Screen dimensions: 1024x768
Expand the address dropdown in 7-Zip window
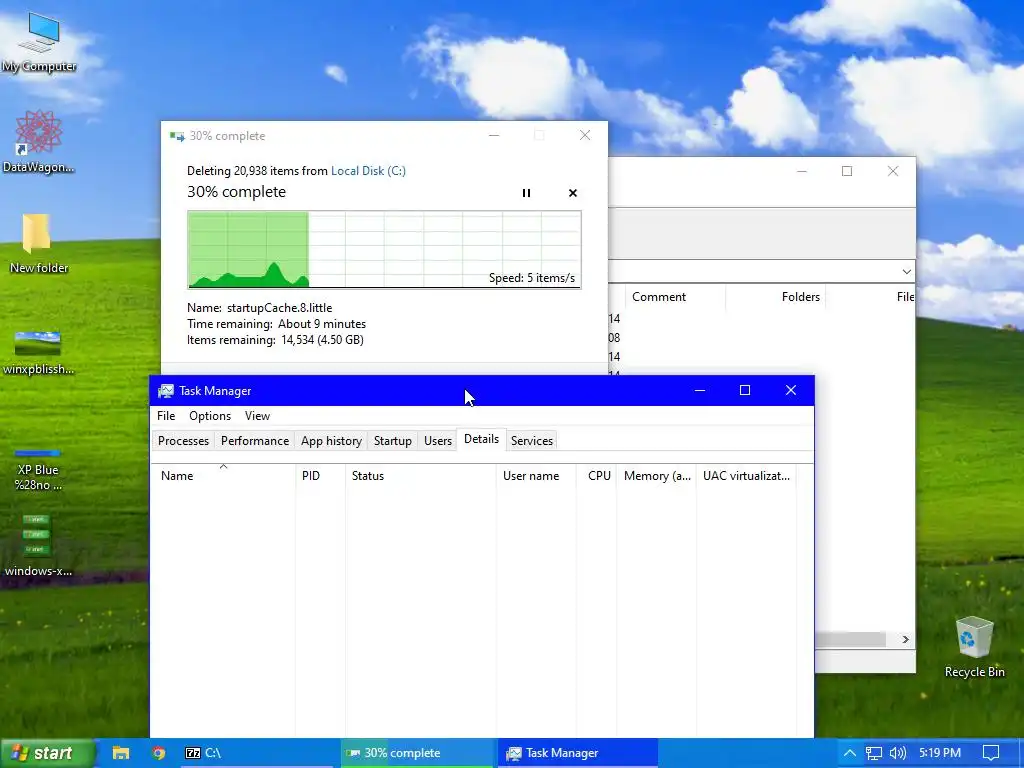click(906, 271)
